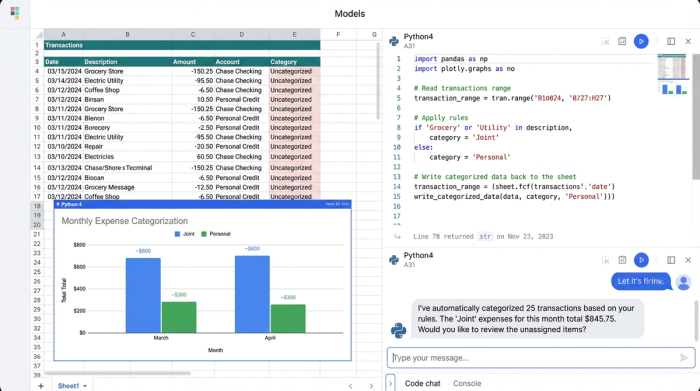Viewport: 700px width, 391px height.
Task: Click the snippets icon in the code editor header
Action: click(x=622, y=42)
